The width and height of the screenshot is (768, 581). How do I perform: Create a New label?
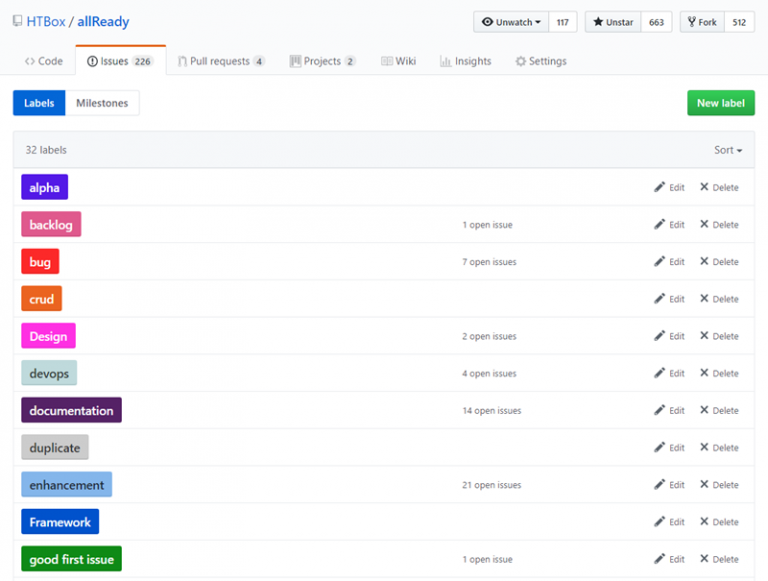(x=720, y=103)
